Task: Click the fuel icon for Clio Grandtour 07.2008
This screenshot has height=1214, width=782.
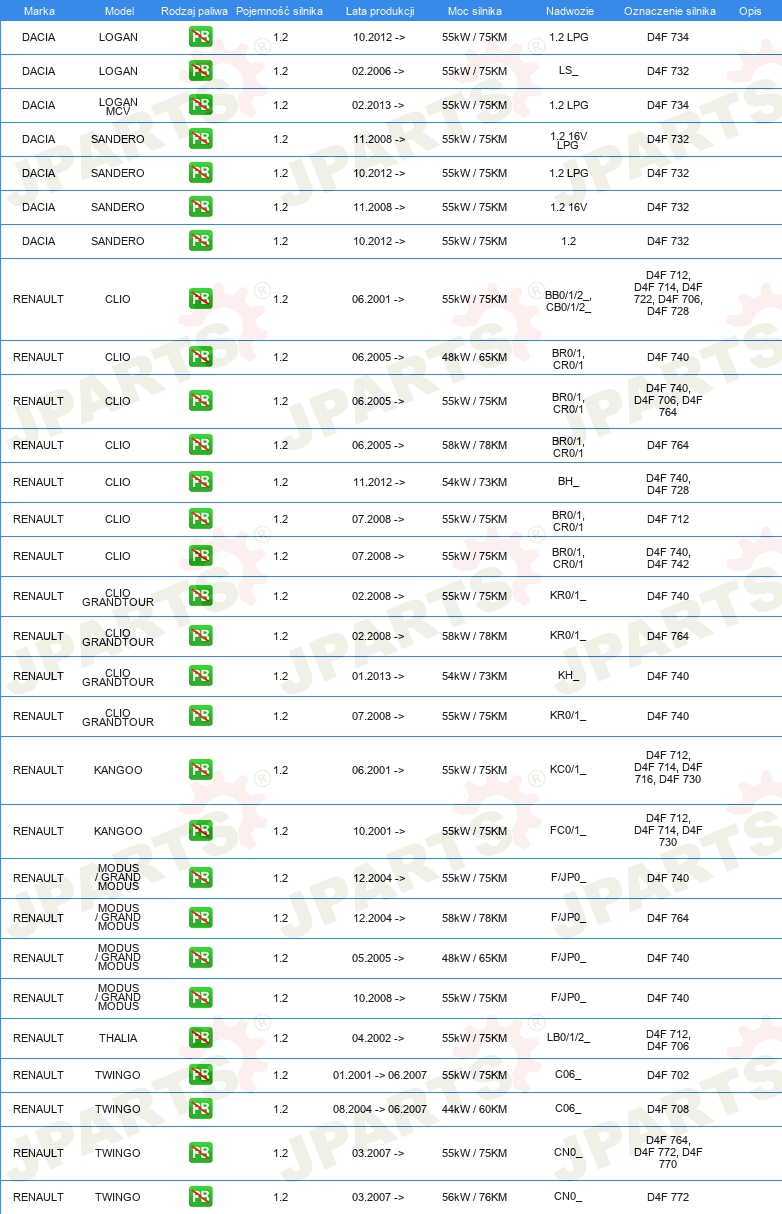Action: (200, 716)
